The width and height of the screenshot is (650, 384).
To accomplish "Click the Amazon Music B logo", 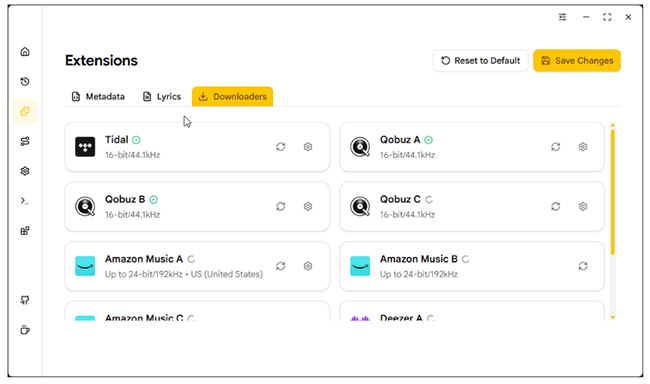I will (x=360, y=266).
